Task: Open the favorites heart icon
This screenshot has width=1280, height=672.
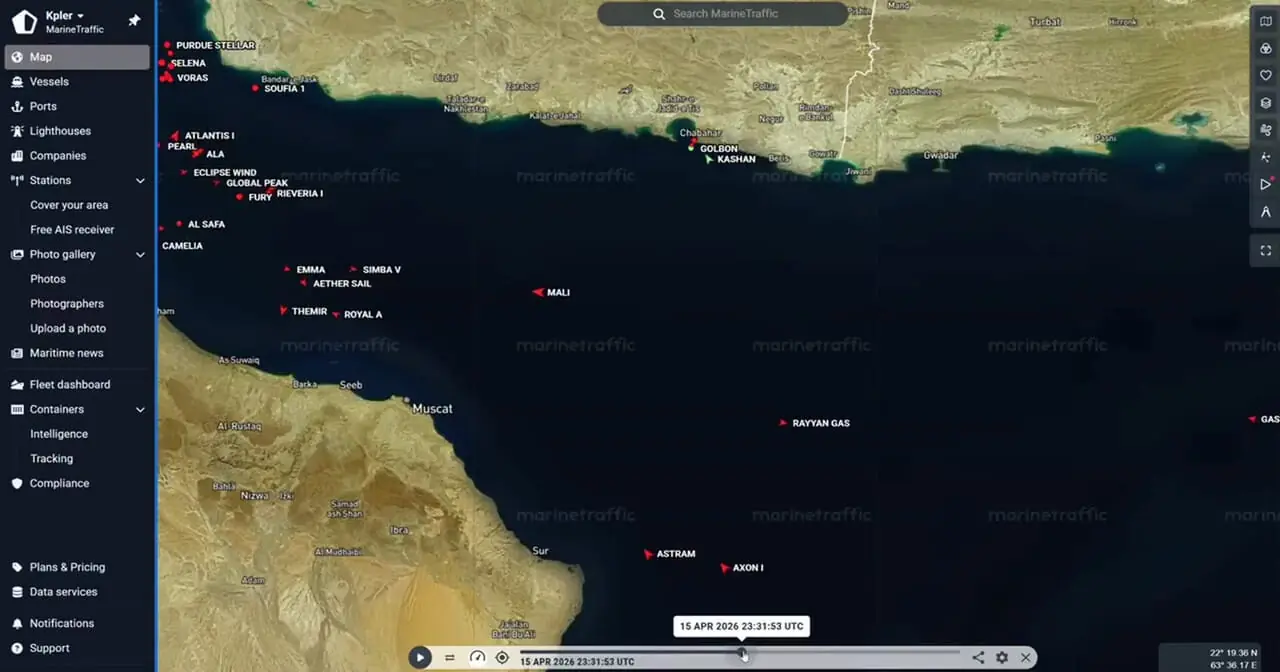Action: [1265, 75]
